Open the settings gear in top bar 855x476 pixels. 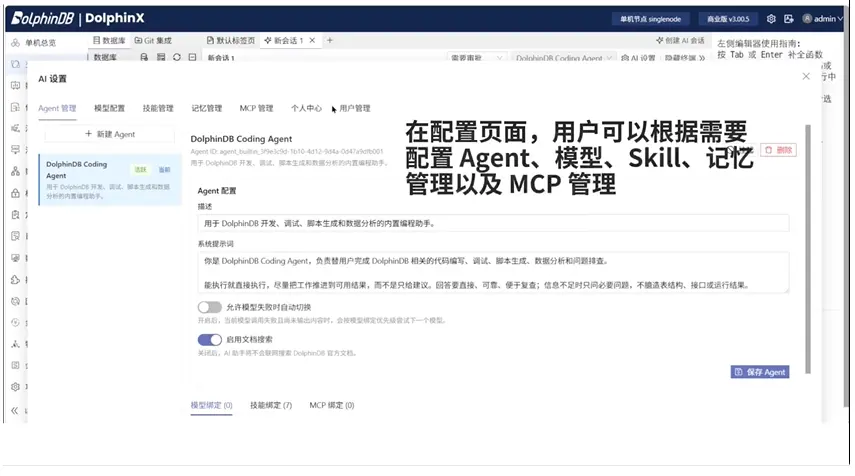coord(771,19)
